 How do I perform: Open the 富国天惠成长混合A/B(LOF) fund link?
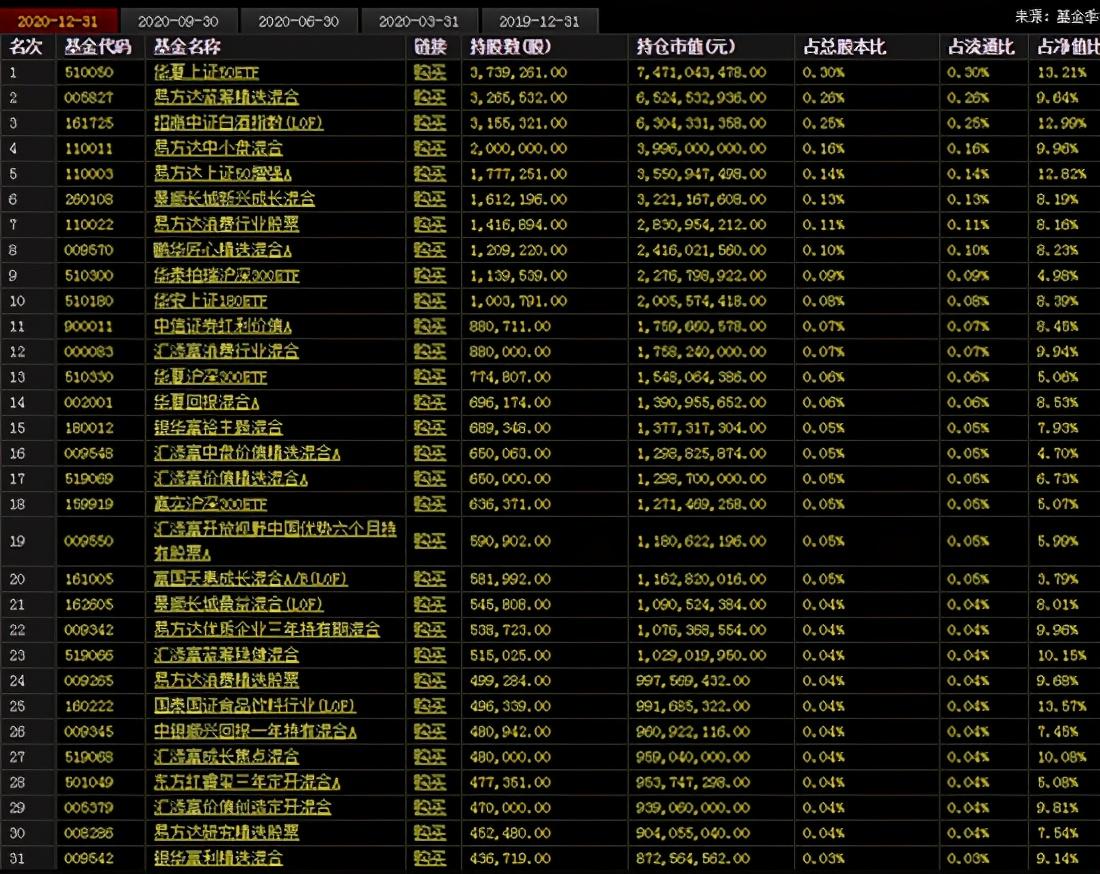pyautogui.click(x=250, y=579)
